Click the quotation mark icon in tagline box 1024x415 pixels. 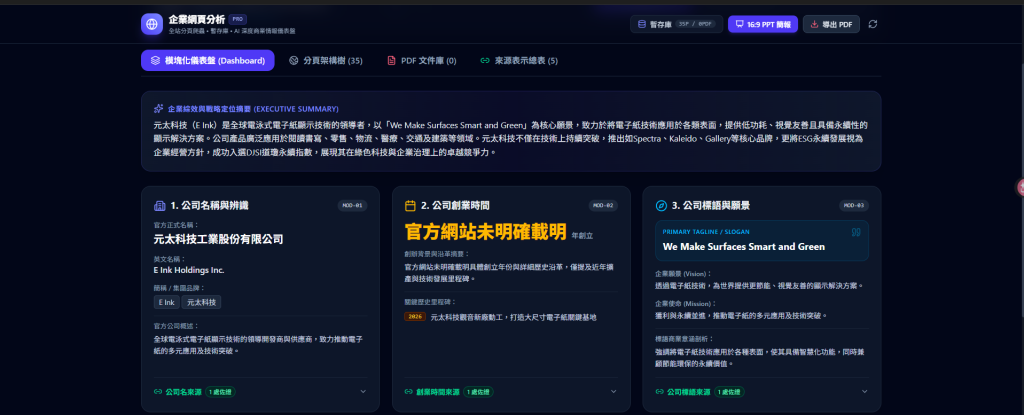click(x=856, y=232)
